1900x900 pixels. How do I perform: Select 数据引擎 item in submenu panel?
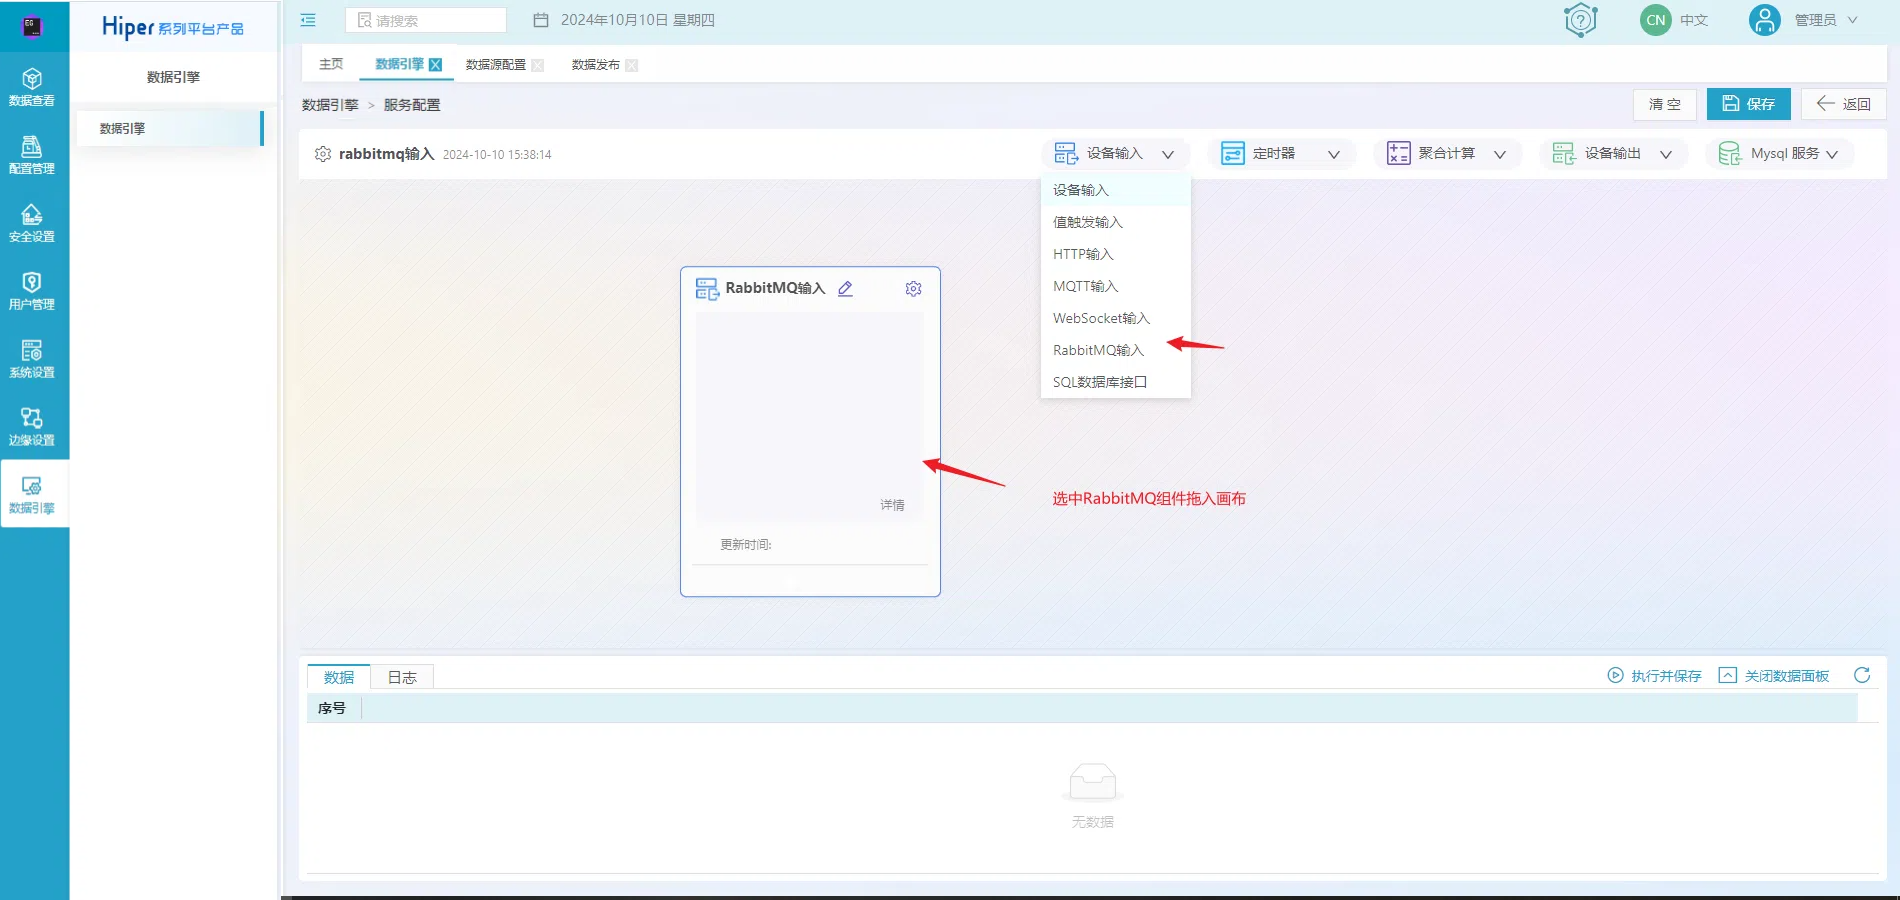coord(170,128)
